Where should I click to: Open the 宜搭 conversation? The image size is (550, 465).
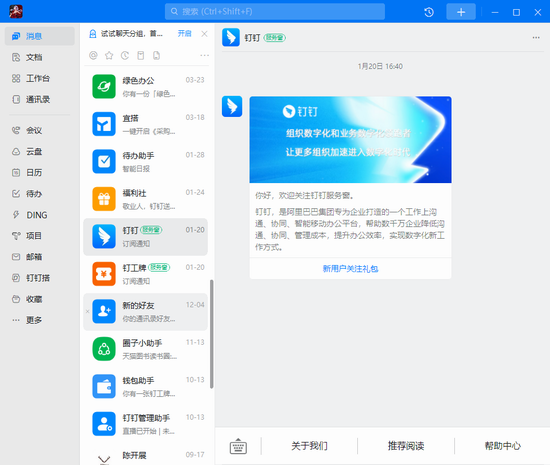[146, 124]
